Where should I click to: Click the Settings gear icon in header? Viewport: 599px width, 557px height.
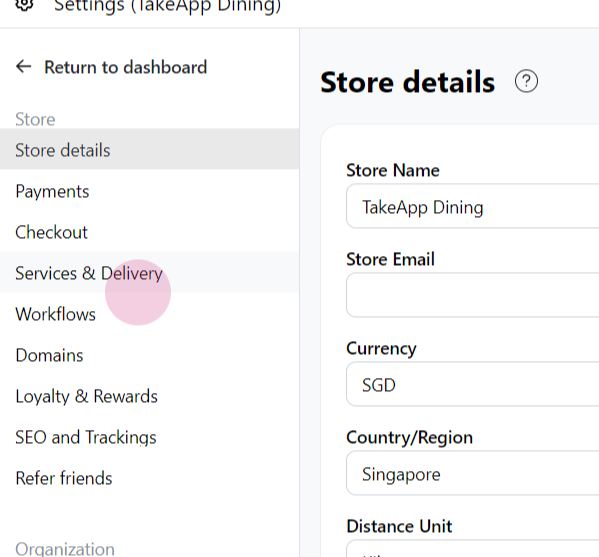tap(24, 5)
